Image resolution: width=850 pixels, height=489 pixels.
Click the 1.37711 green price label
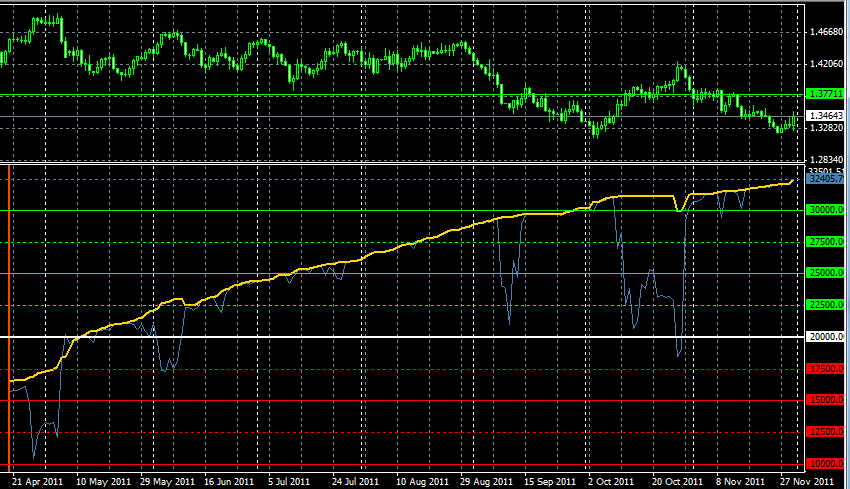point(824,94)
